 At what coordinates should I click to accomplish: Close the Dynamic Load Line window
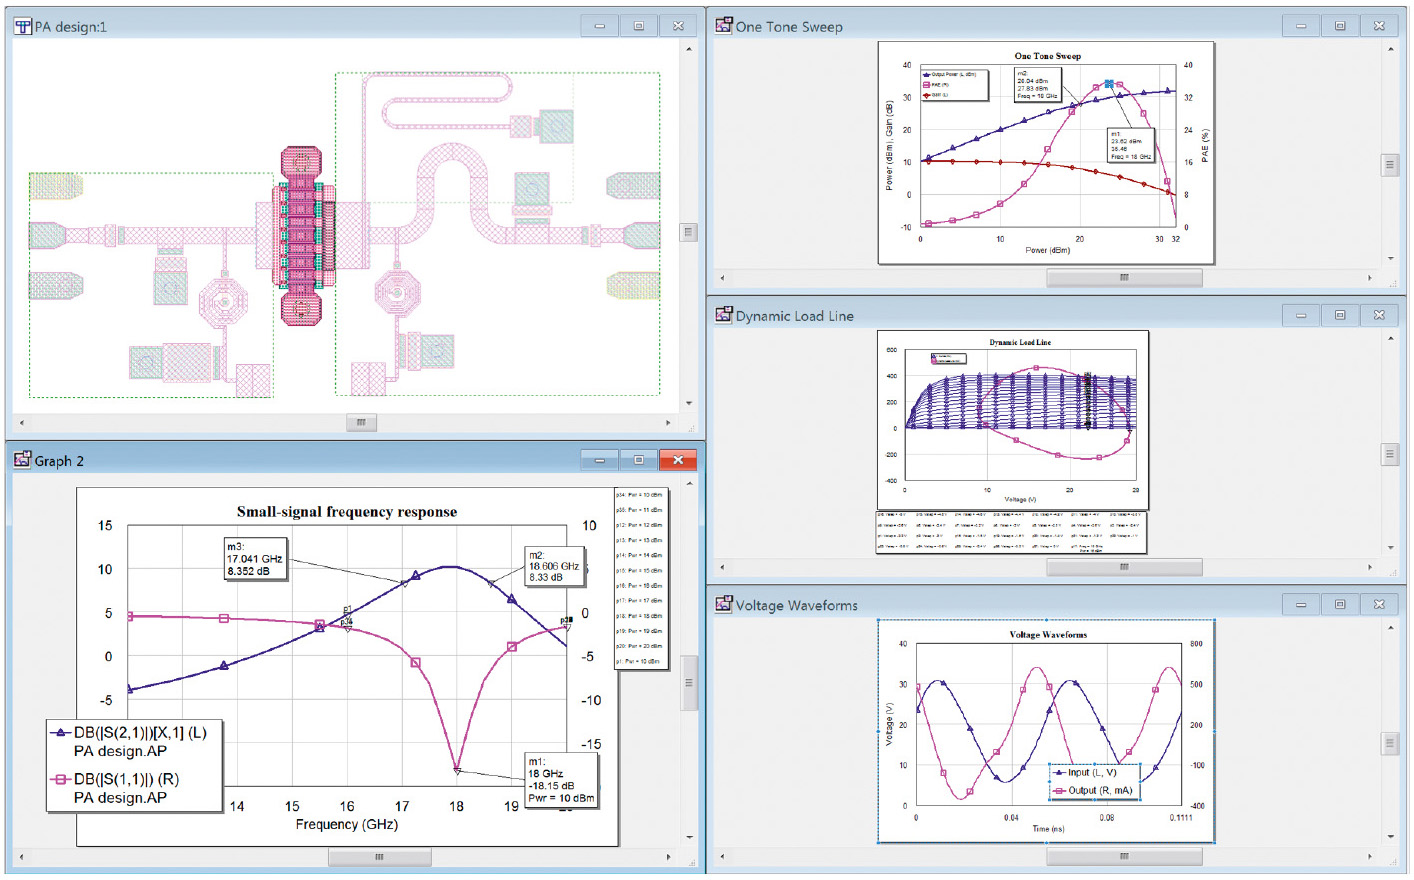pos(1379,315)
